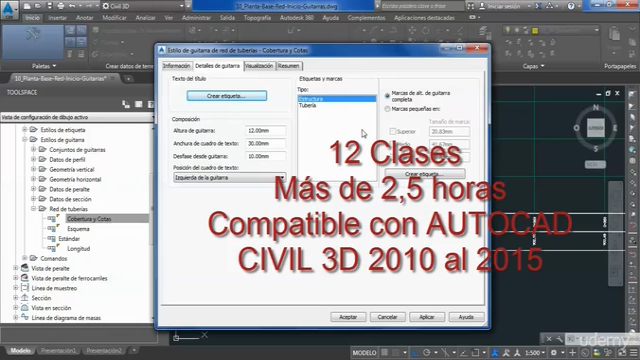Open the Anotar ribbon tab
The height and width of the screenshot is (360, 640).
pos(84,18)
